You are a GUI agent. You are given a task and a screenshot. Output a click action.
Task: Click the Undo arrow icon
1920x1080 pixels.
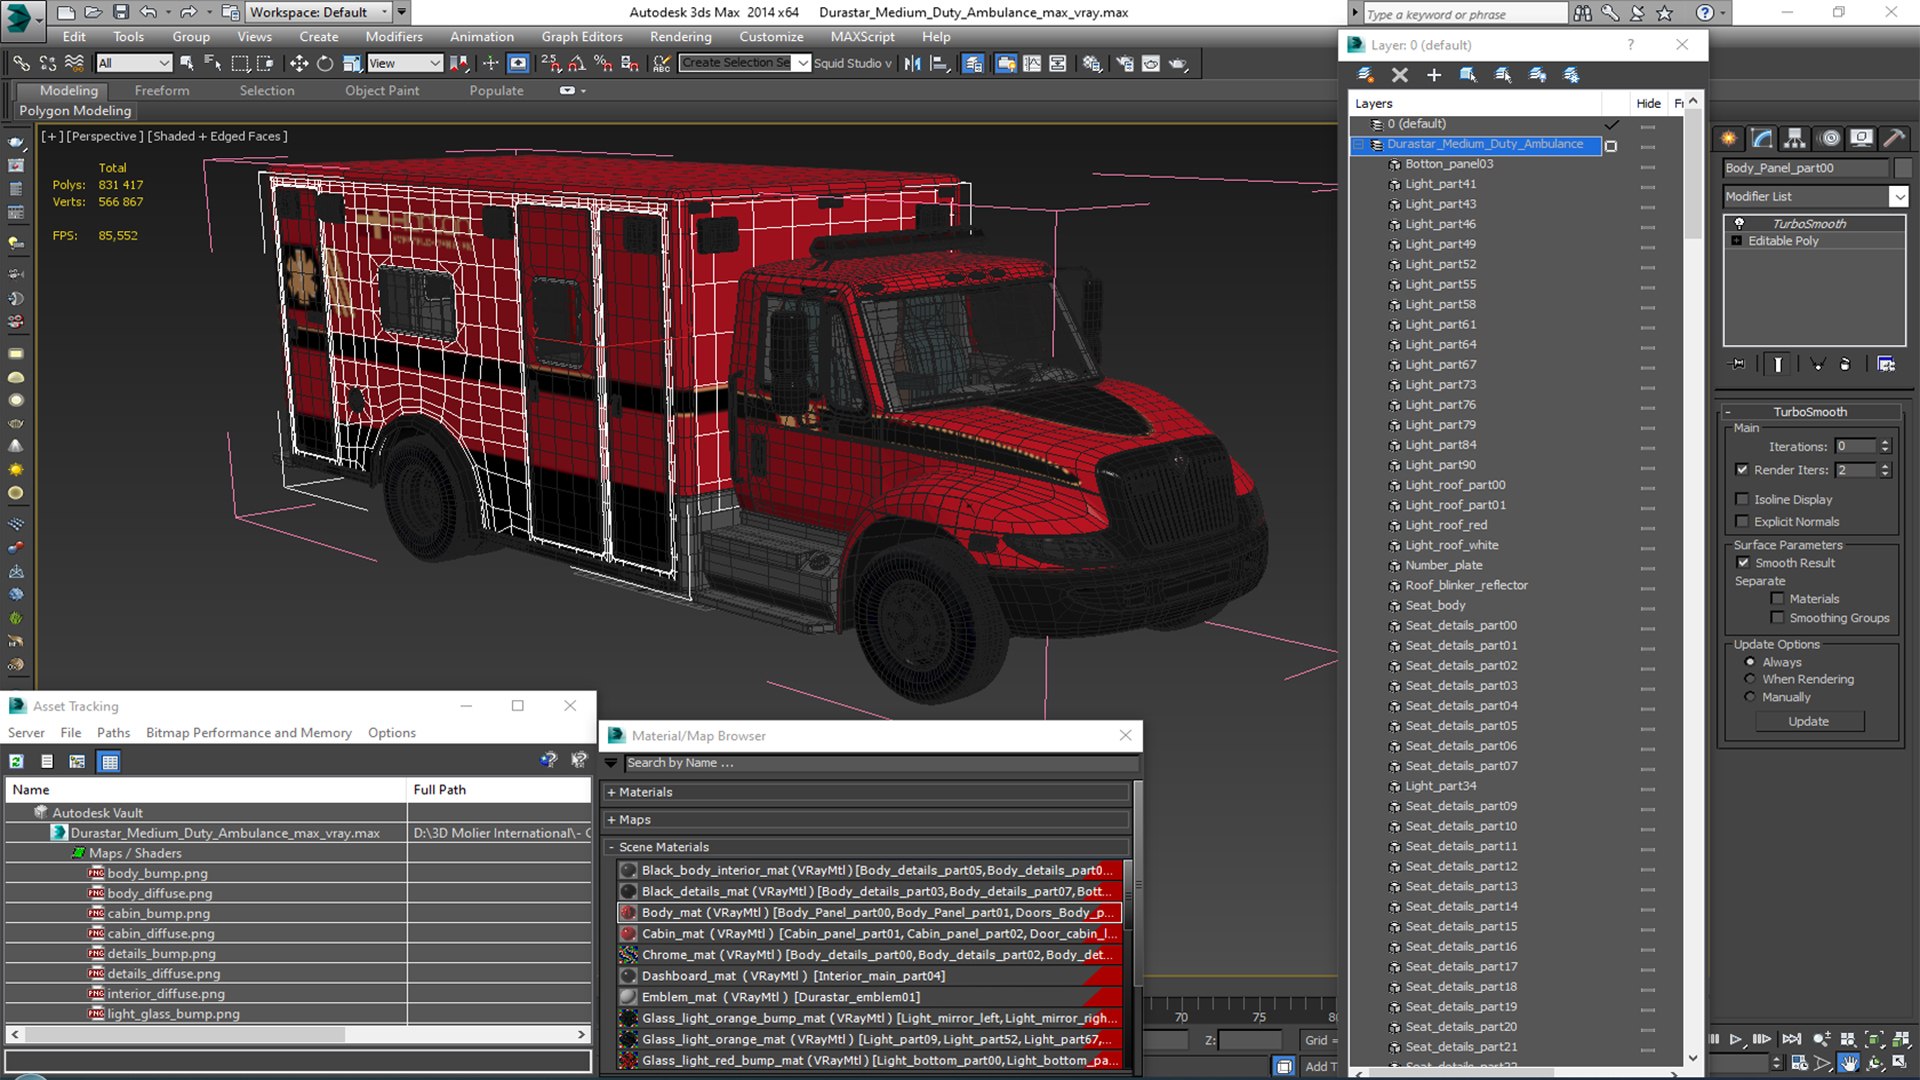148,12
